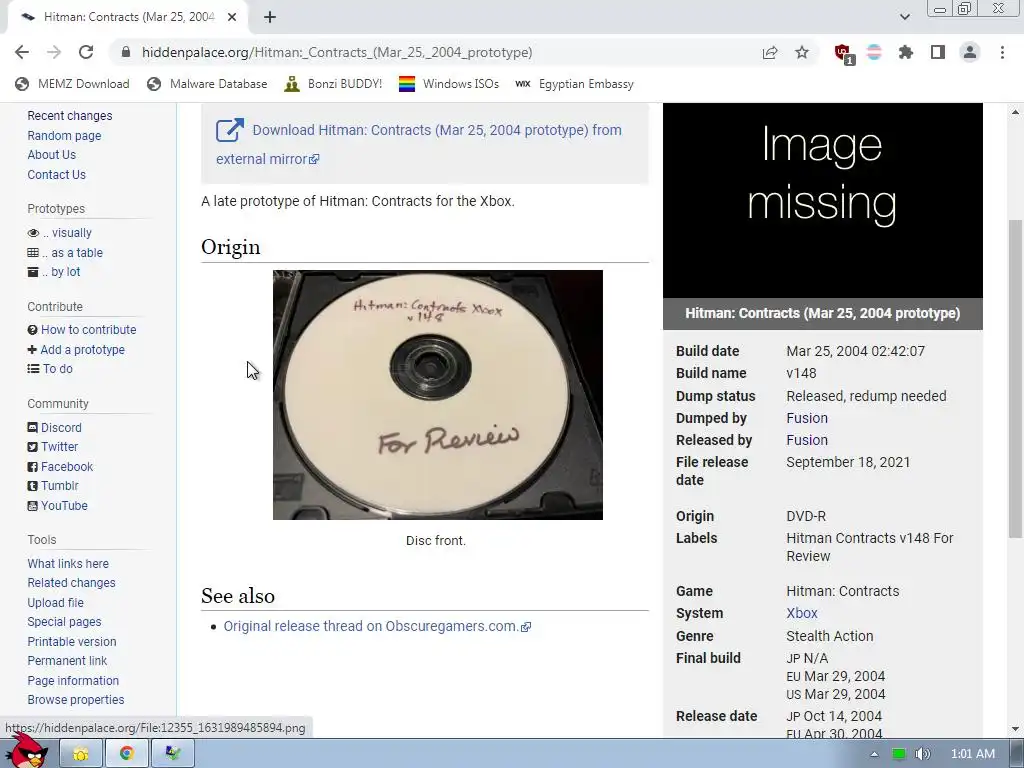Open the tab search dropdown arrow

(x=904, y=17)
